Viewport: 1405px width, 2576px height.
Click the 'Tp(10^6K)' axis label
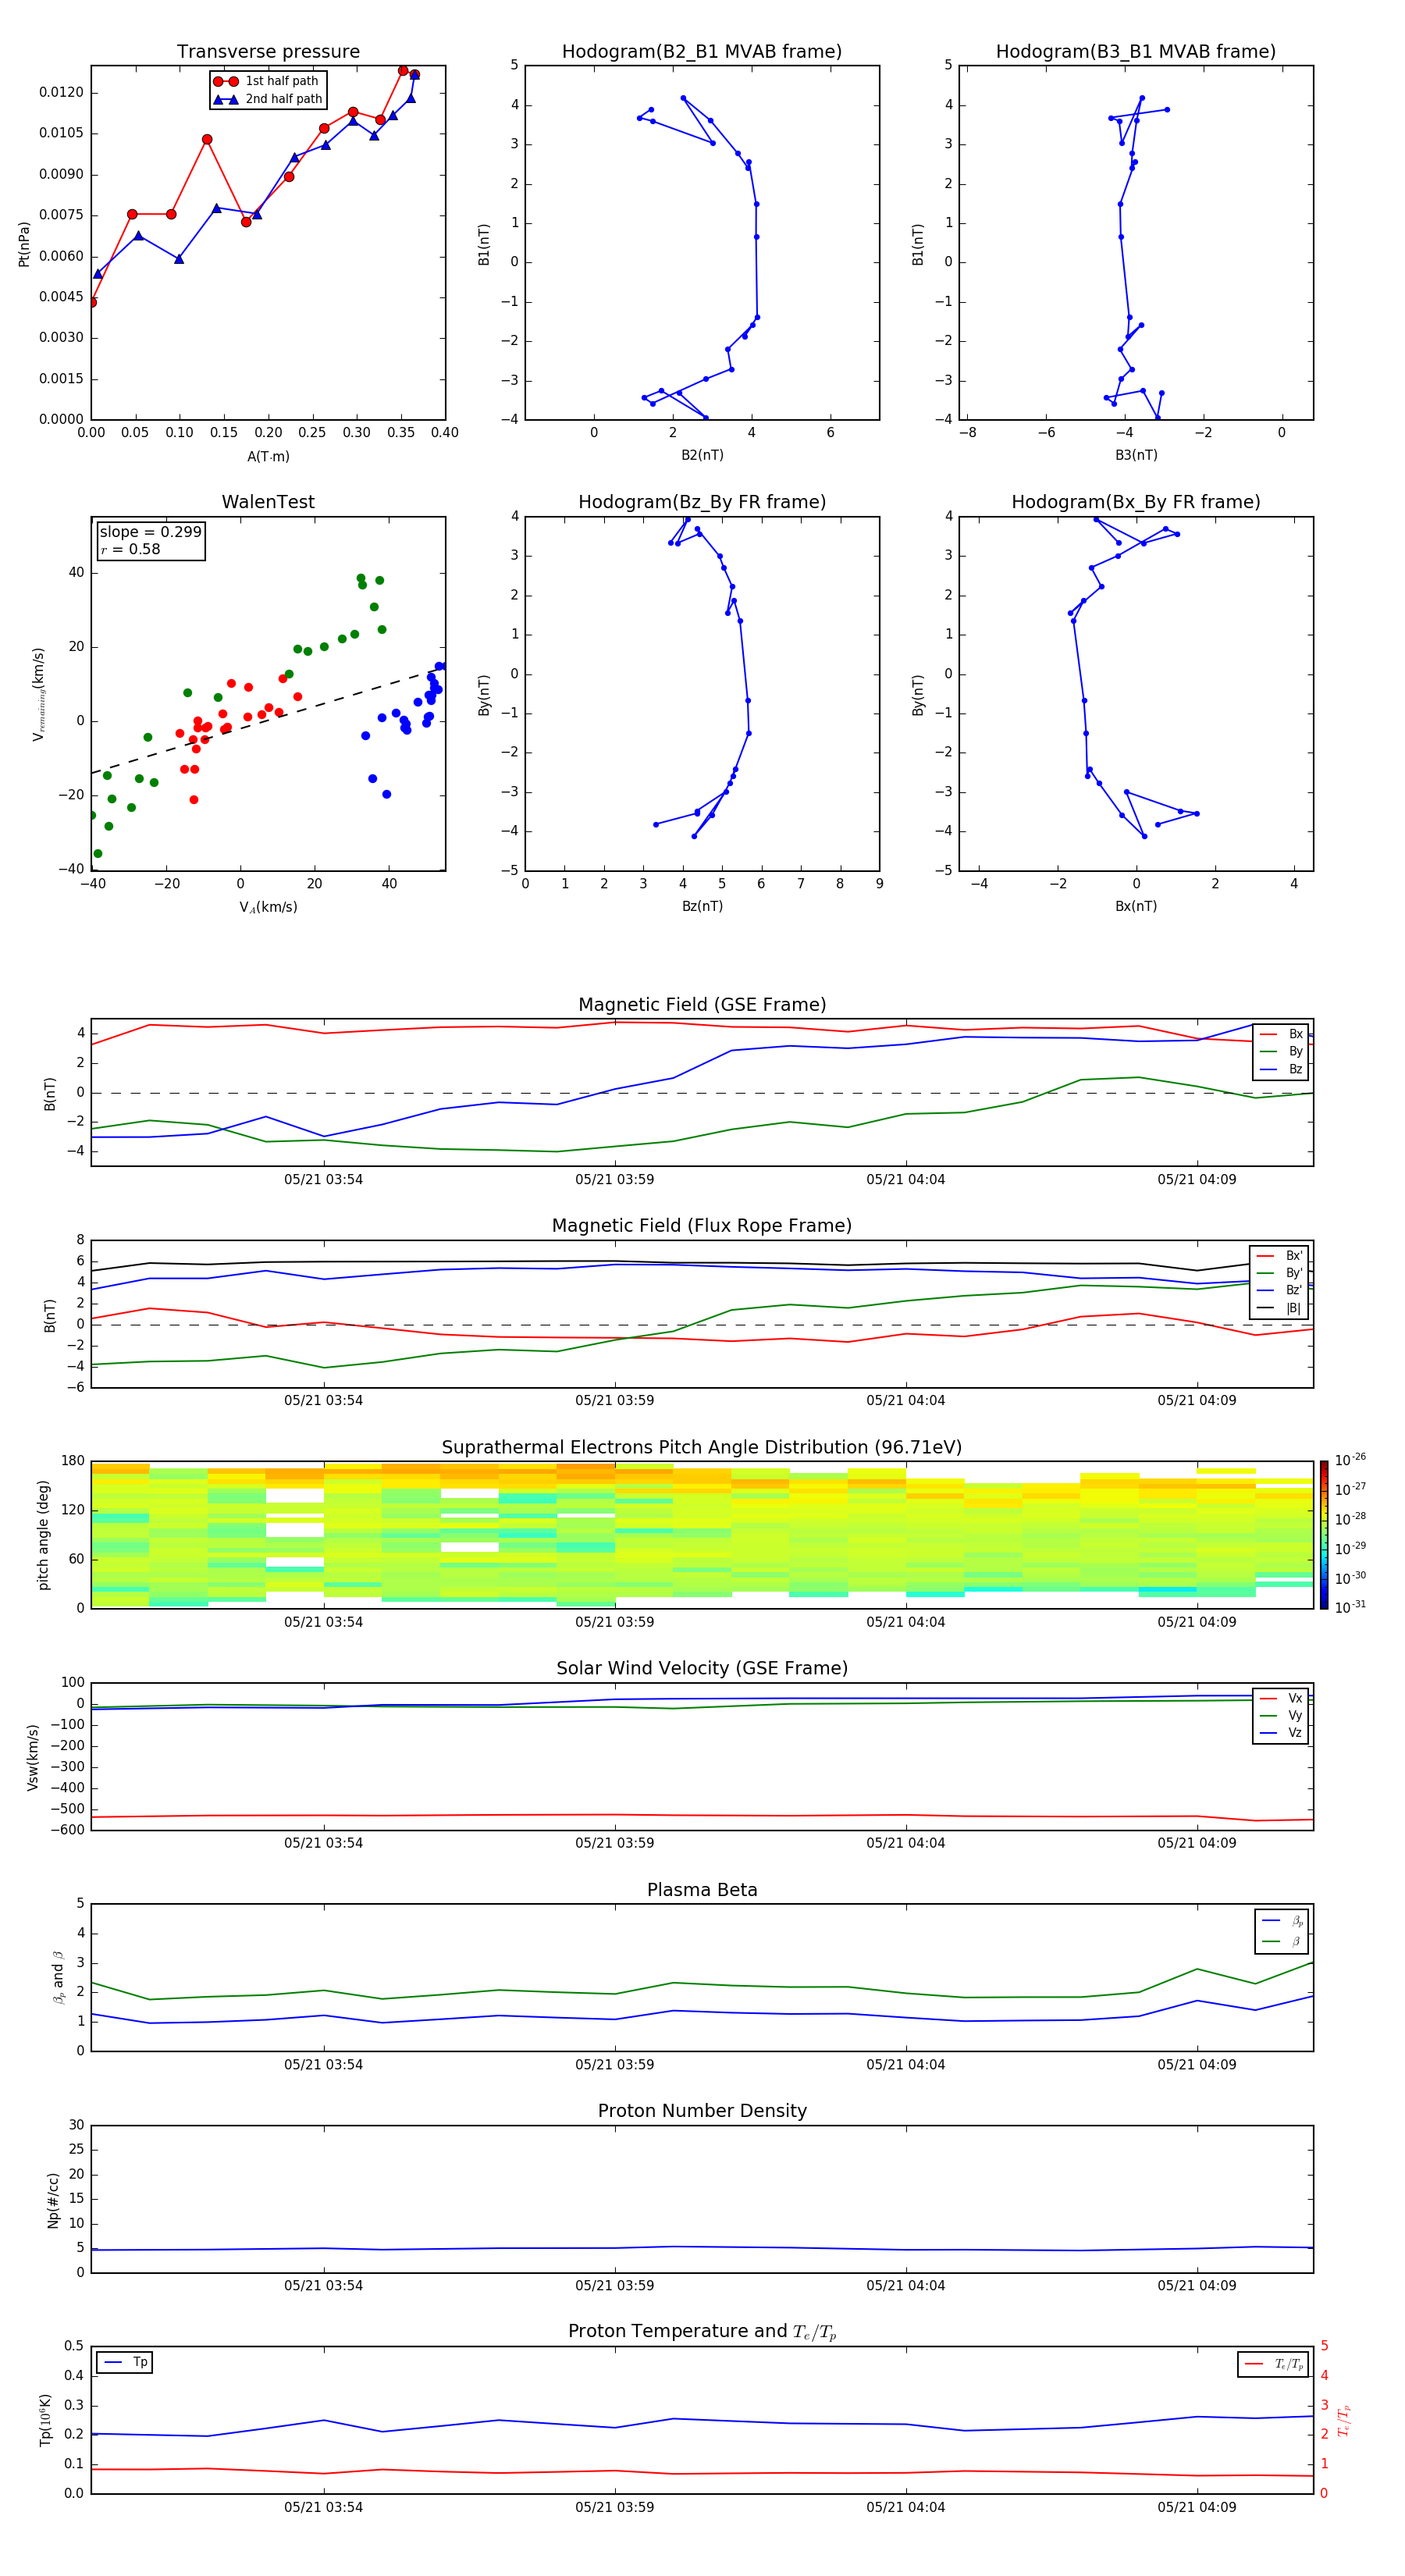tap(45, 2420)
